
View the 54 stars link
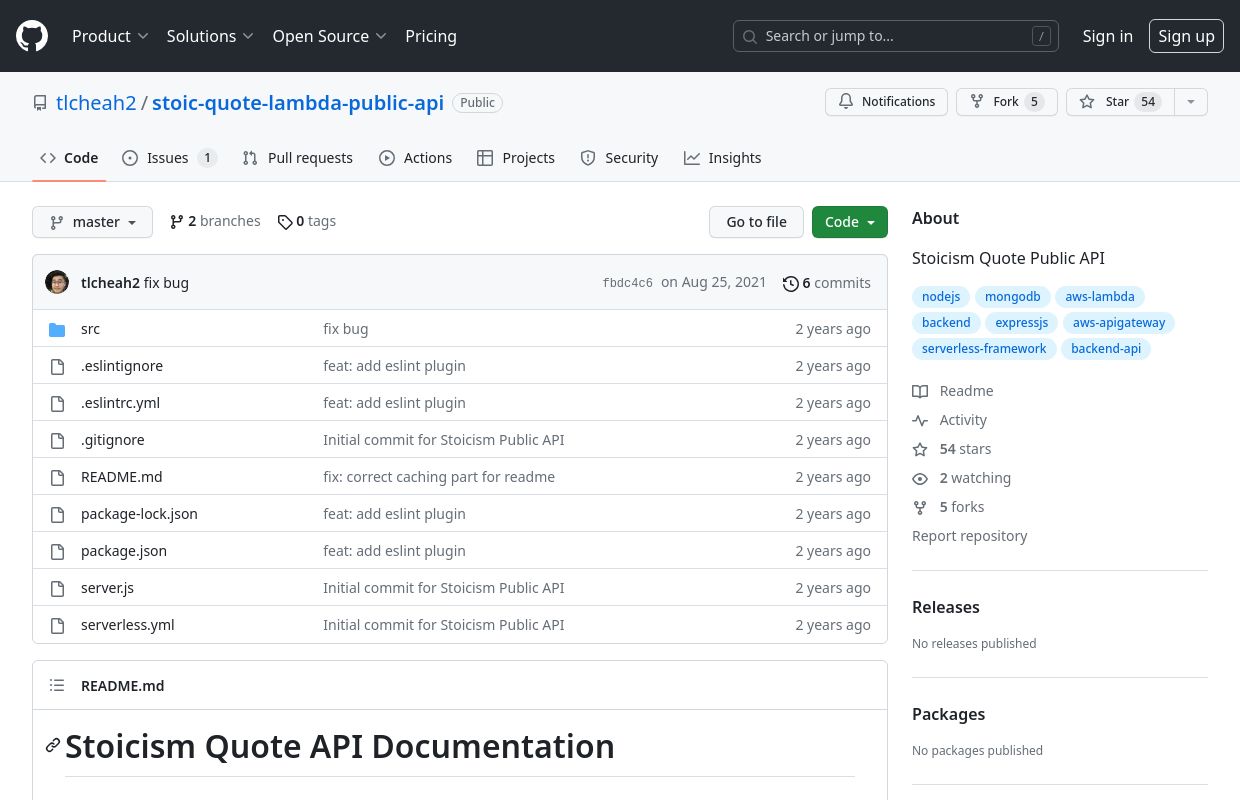click(952, 449)
